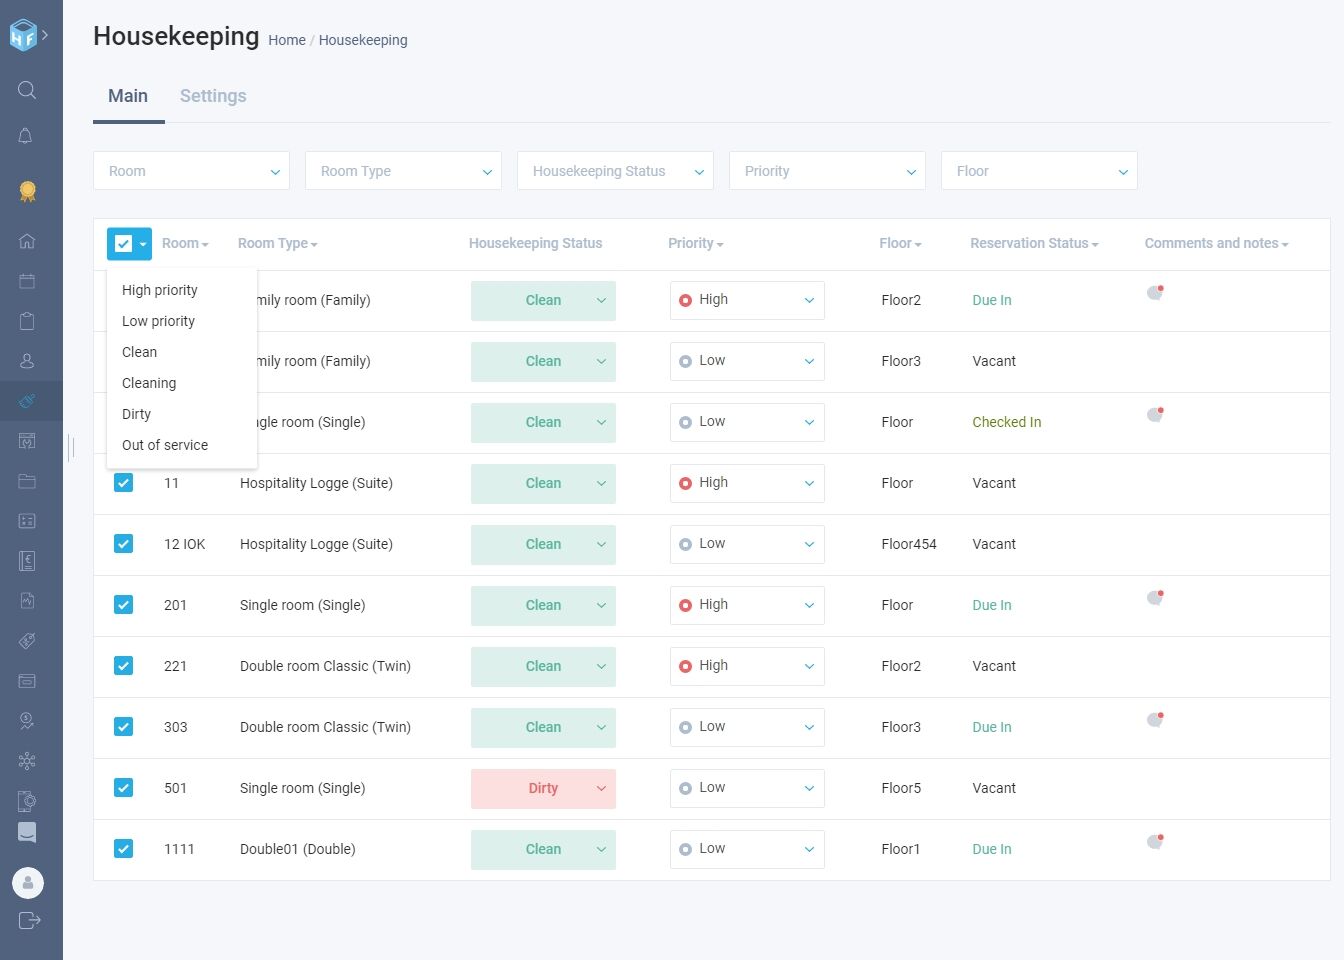Choose Clean from selection menu
Screen dimensions: 1344x960
140,352
